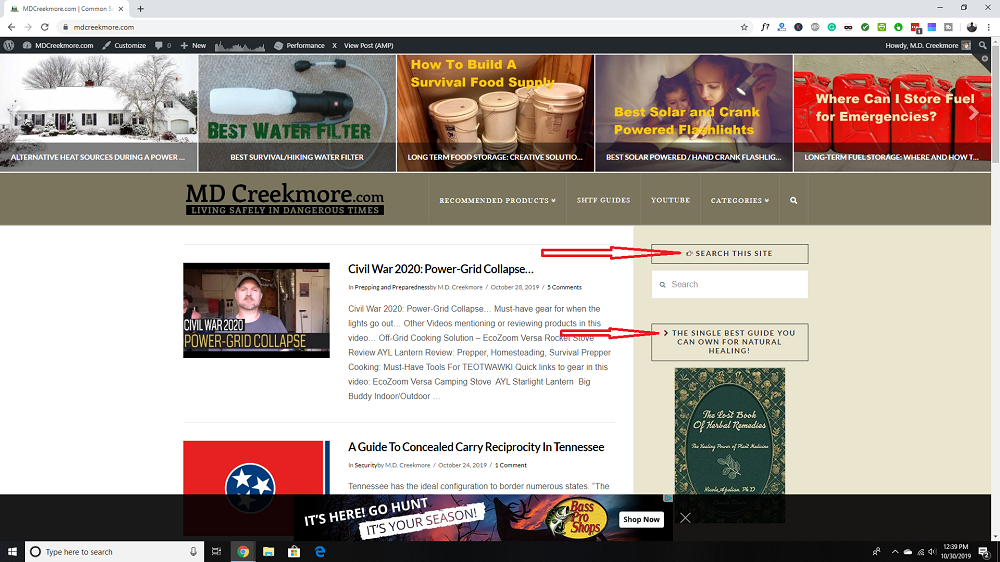Click Howdy, M.D. Creekmore account menu

coord(928,45)
